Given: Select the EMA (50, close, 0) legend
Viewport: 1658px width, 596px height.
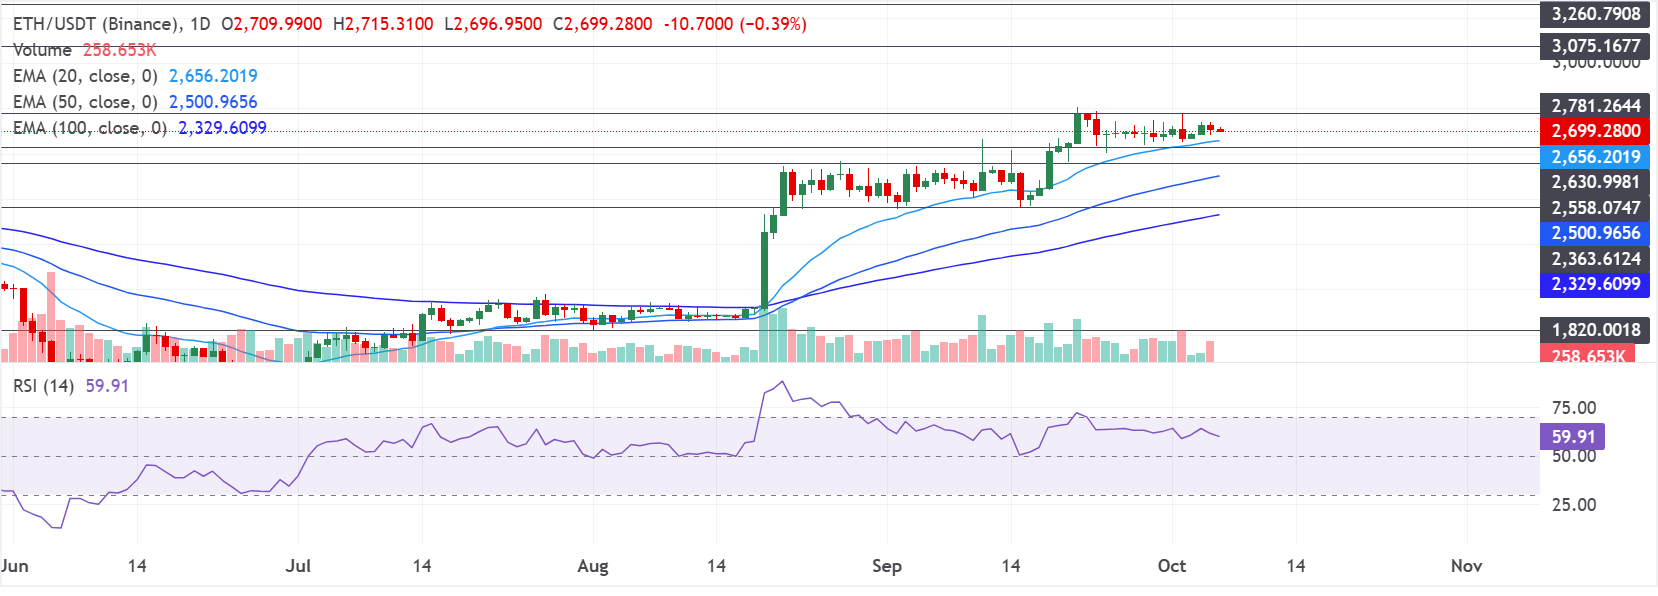Looking at the screenshot, I should click(85, 102).
